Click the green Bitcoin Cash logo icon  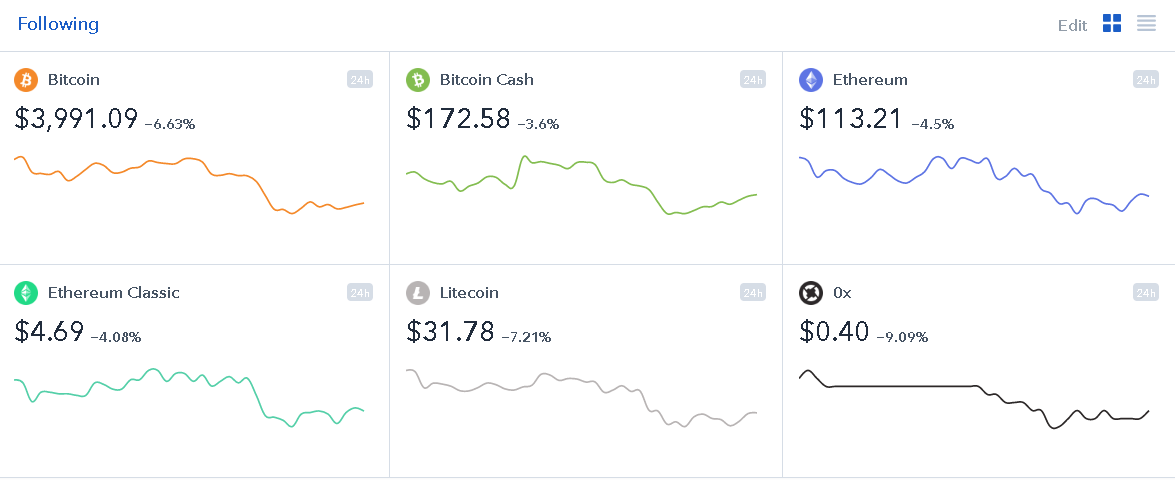418,79
